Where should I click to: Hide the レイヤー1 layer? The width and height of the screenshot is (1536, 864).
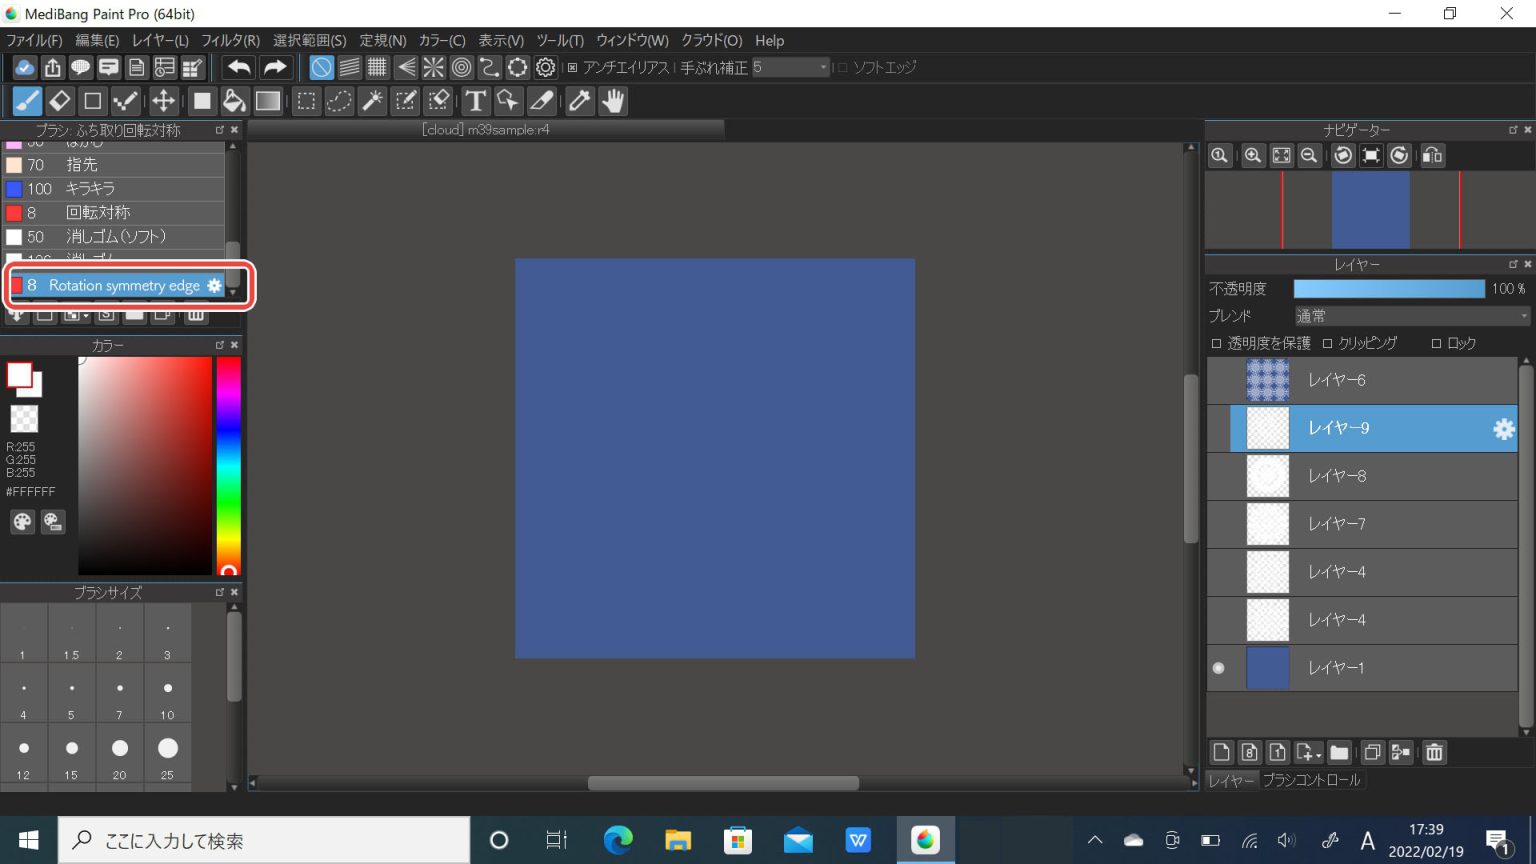tap(1218, 668)
